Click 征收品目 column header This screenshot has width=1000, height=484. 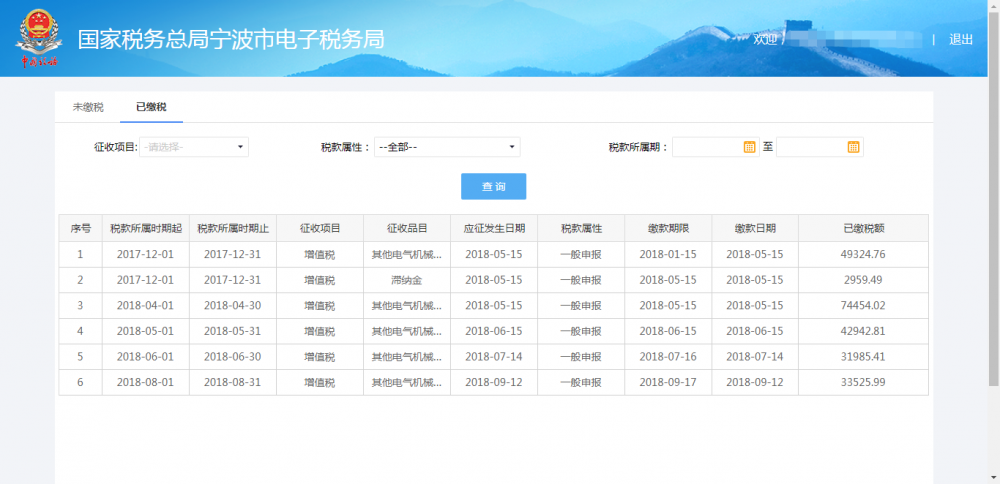407,228
